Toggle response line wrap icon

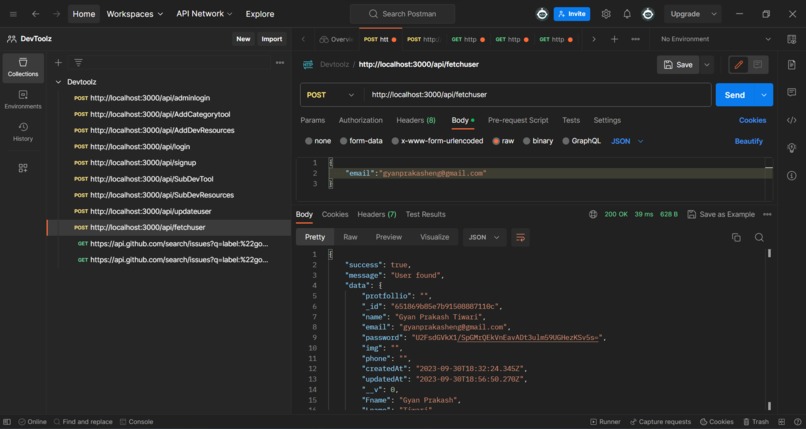(520, 237)
